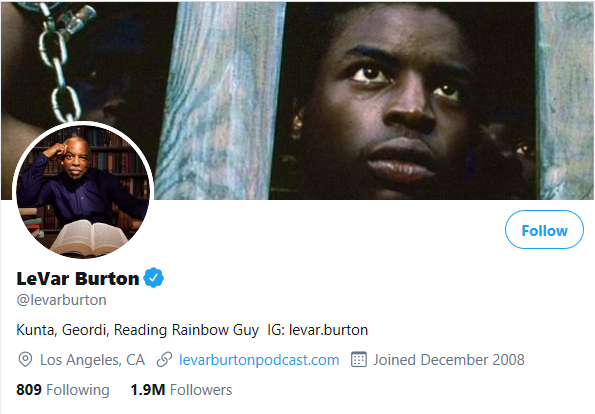
Task: Click the Followers label
Action: pos(201,390)
